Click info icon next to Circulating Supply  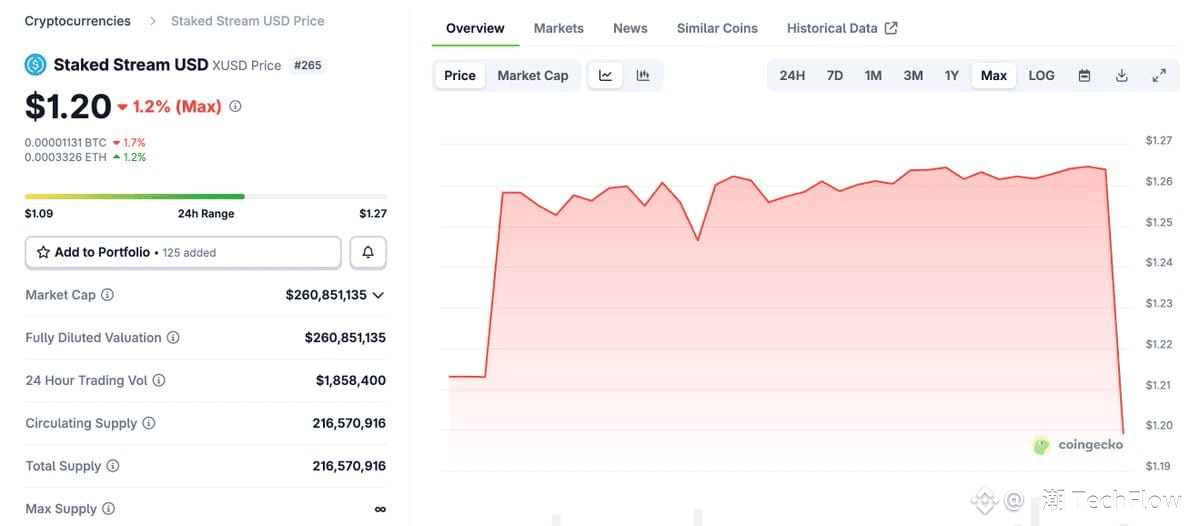[x=149, y=423]
